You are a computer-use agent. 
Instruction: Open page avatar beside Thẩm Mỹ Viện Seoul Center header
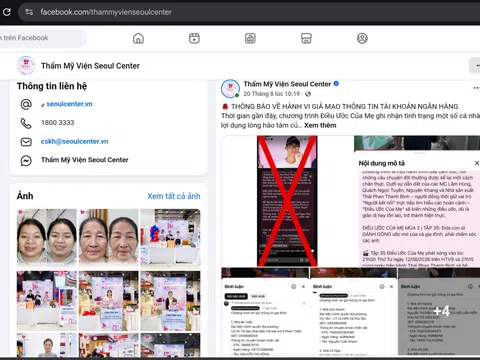[26, 65]
